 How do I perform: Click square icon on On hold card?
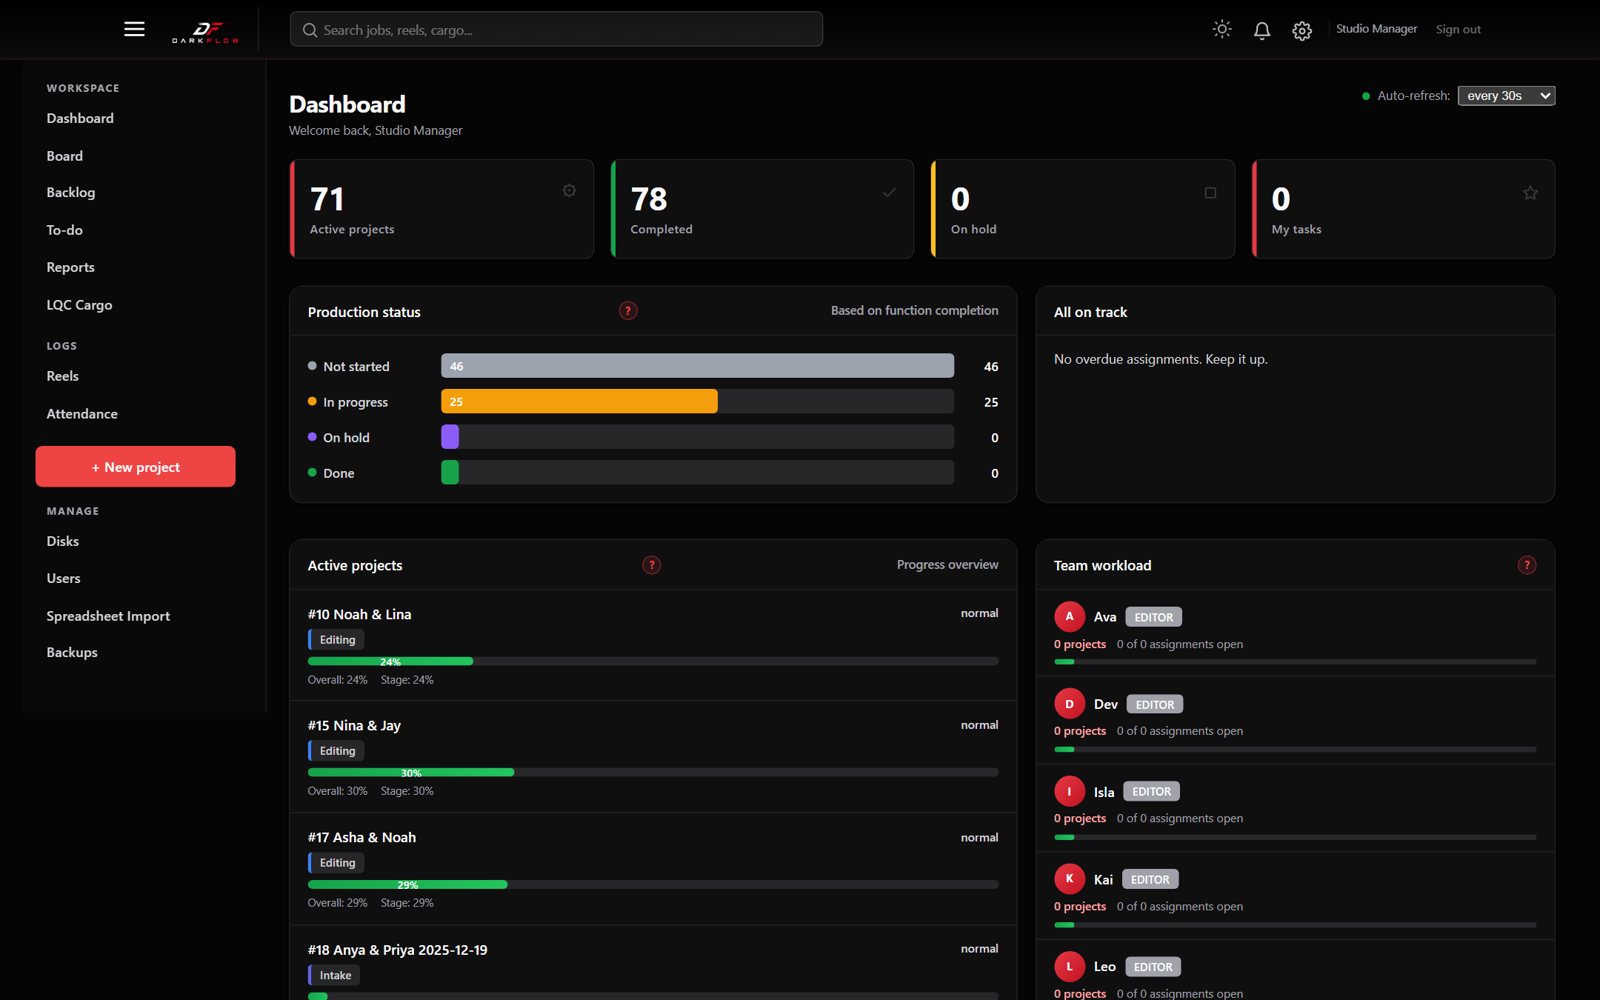coord(1210,192)
